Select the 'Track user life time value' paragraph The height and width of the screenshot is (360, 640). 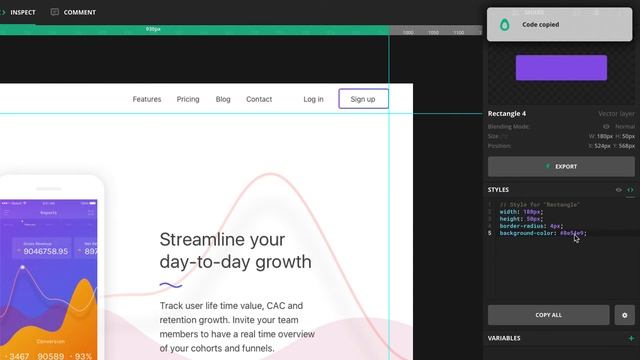click(x=237, y=327)
